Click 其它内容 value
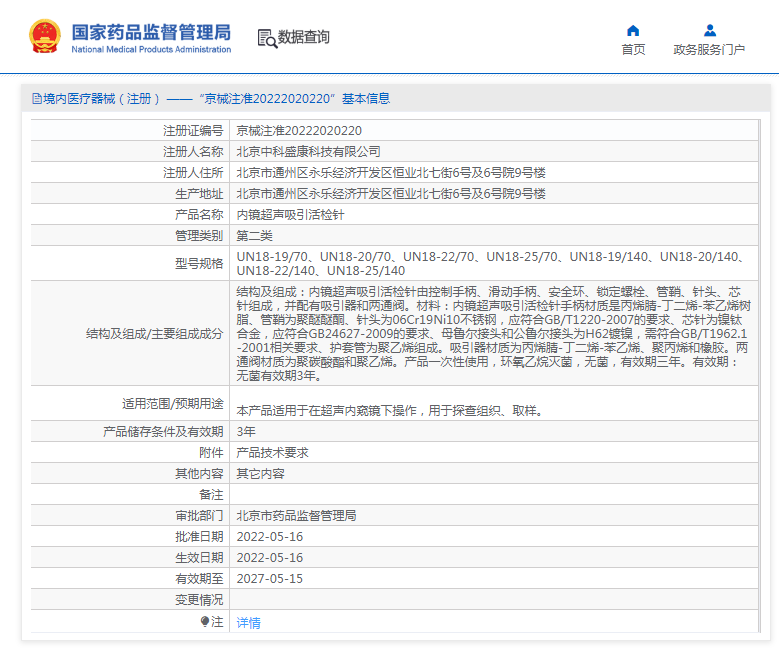Image resolution: width=779 pixels, height=653 pixels. pos(260,473)
